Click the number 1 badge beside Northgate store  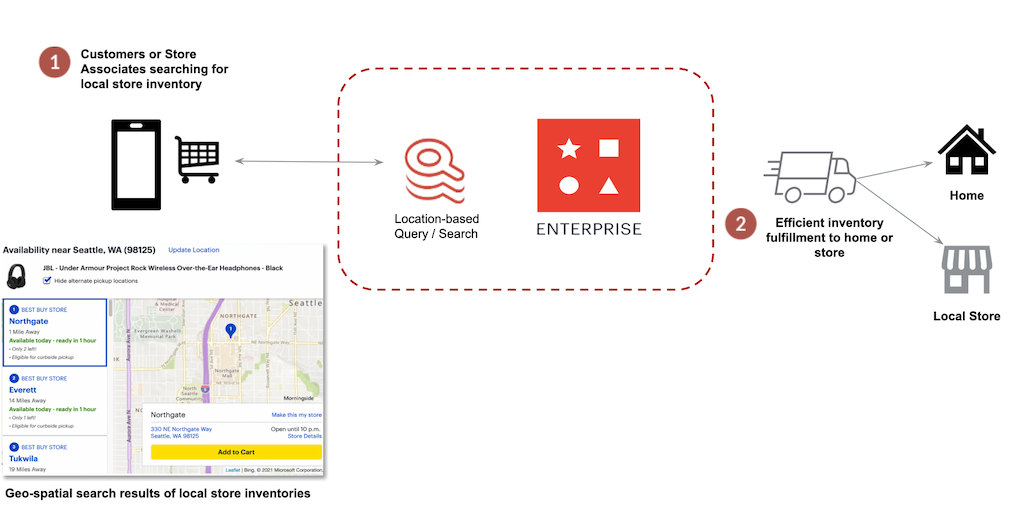(x=14, y=310)
